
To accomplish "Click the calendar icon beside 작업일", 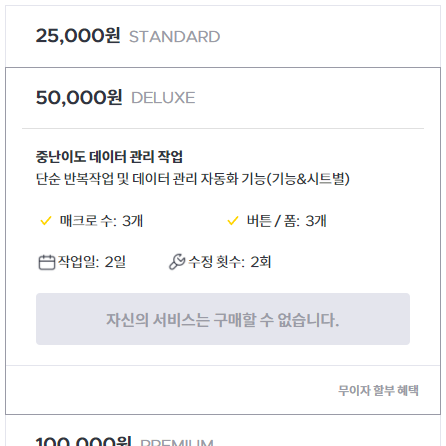I will (x=47, y=262).
